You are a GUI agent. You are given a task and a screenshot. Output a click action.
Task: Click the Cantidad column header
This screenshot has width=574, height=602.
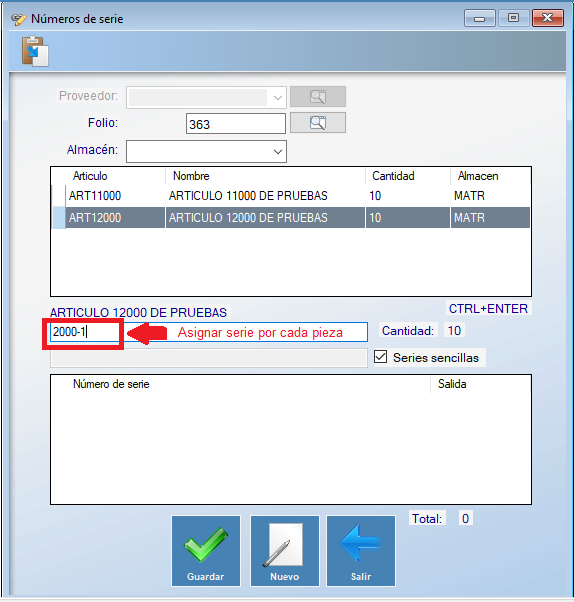pos(393,176)
